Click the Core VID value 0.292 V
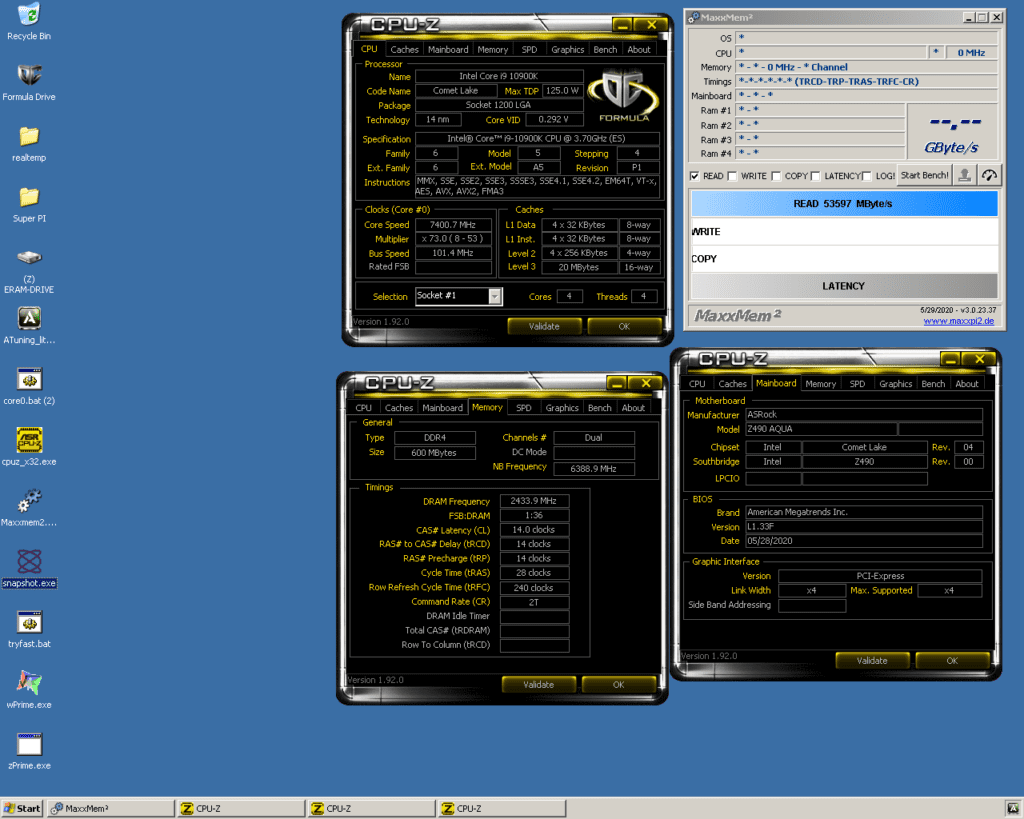This screenshot has height=819, width=1024. pyautogui.click(x=553, y=120)
